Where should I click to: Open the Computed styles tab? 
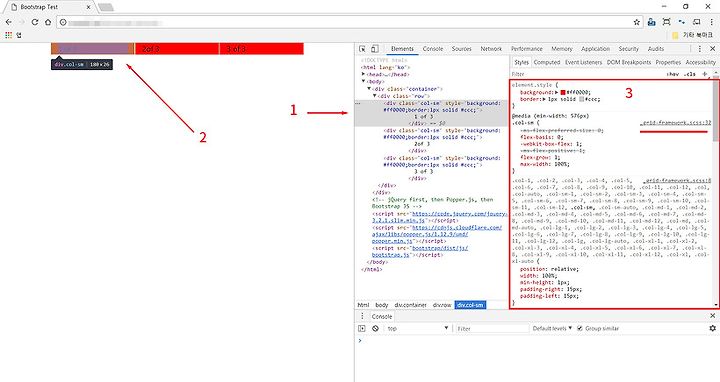pos(546,62)
